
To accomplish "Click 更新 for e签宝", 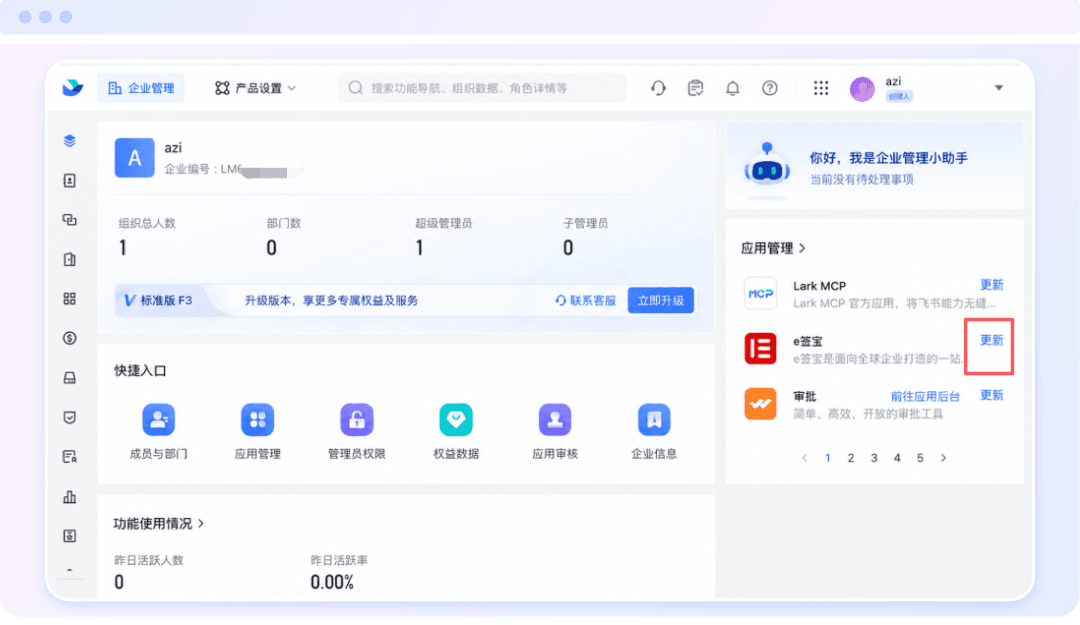I will point(992,340).
